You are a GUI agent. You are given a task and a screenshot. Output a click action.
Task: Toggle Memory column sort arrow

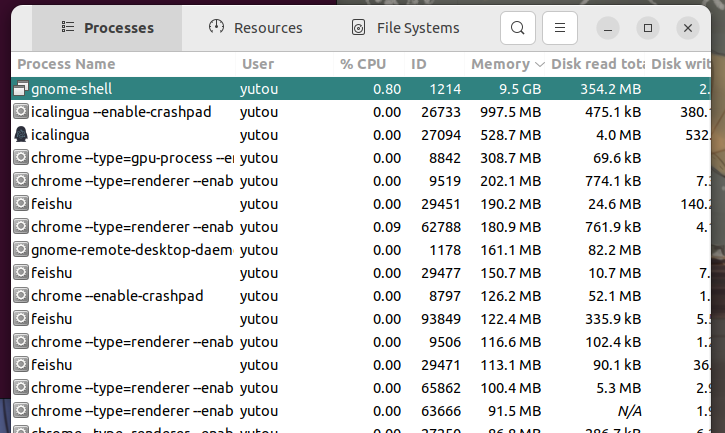click(x=539, y=64)
